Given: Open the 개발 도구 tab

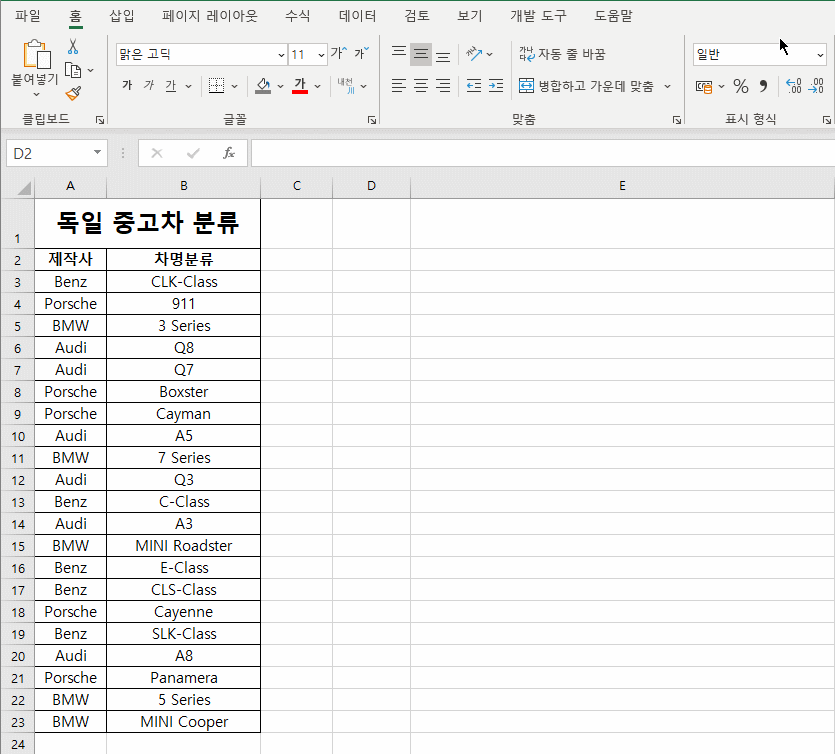Looking at the screenshot, I should 538,16.
